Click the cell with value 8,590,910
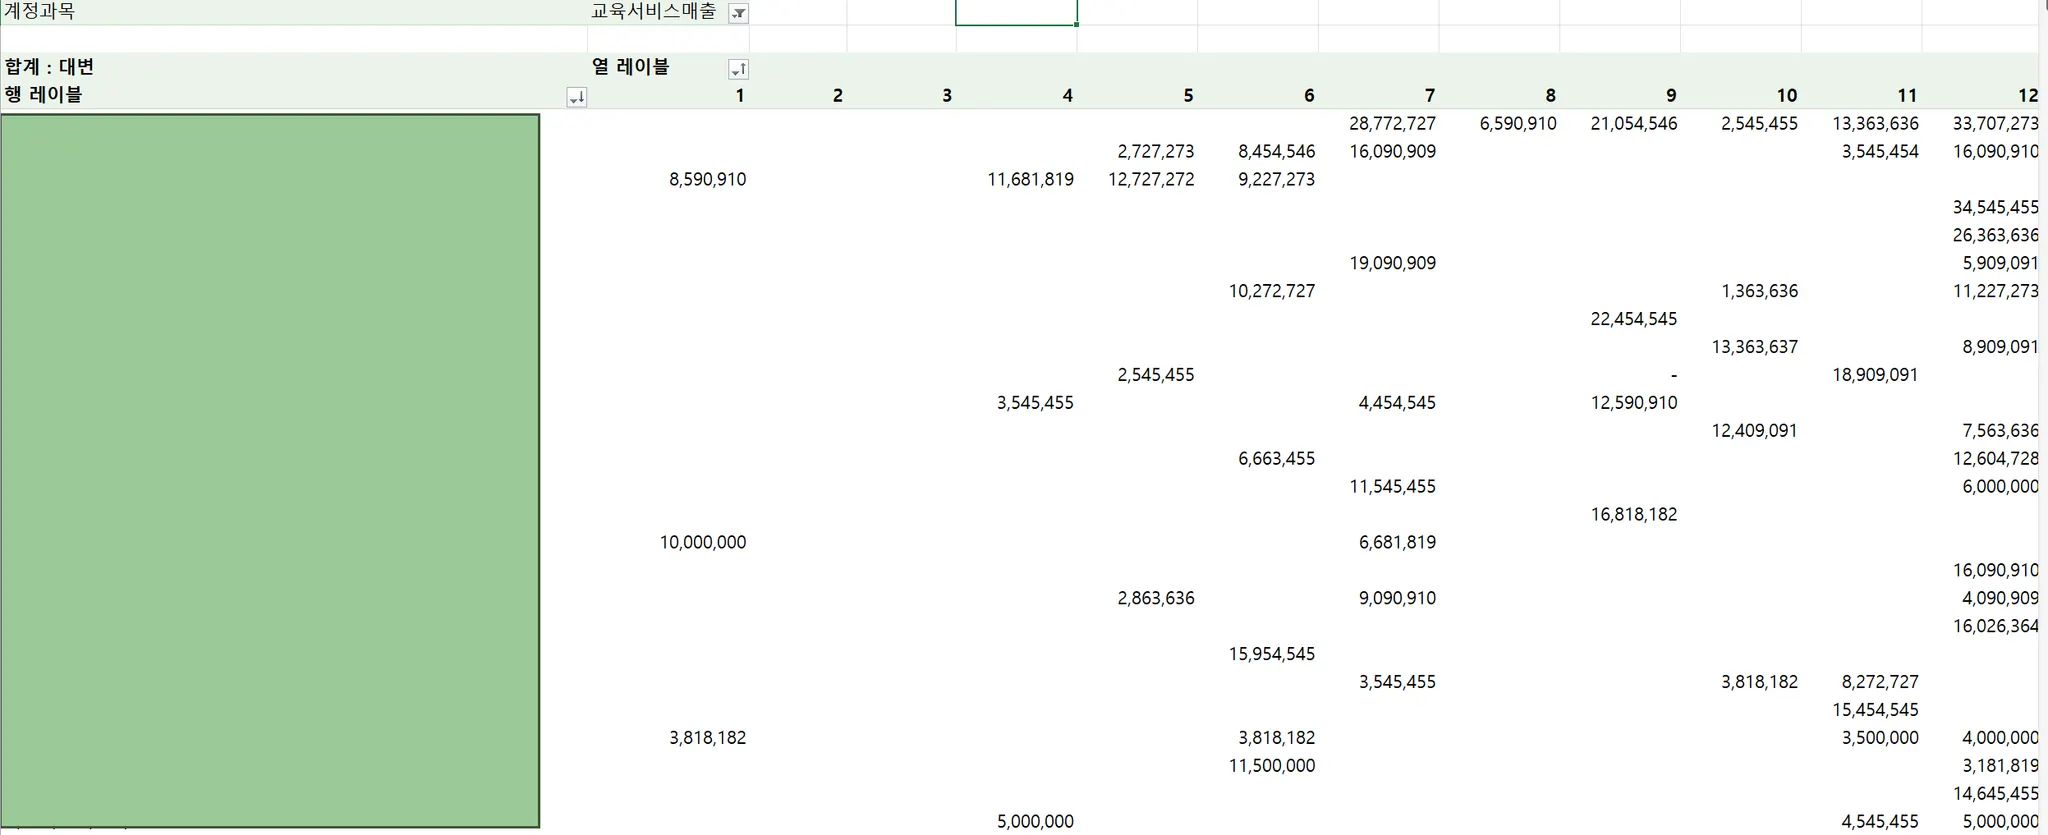Image resolution: width=2048 pixels, height=835 pixels. pyautogui.click(x=707, y=180)
